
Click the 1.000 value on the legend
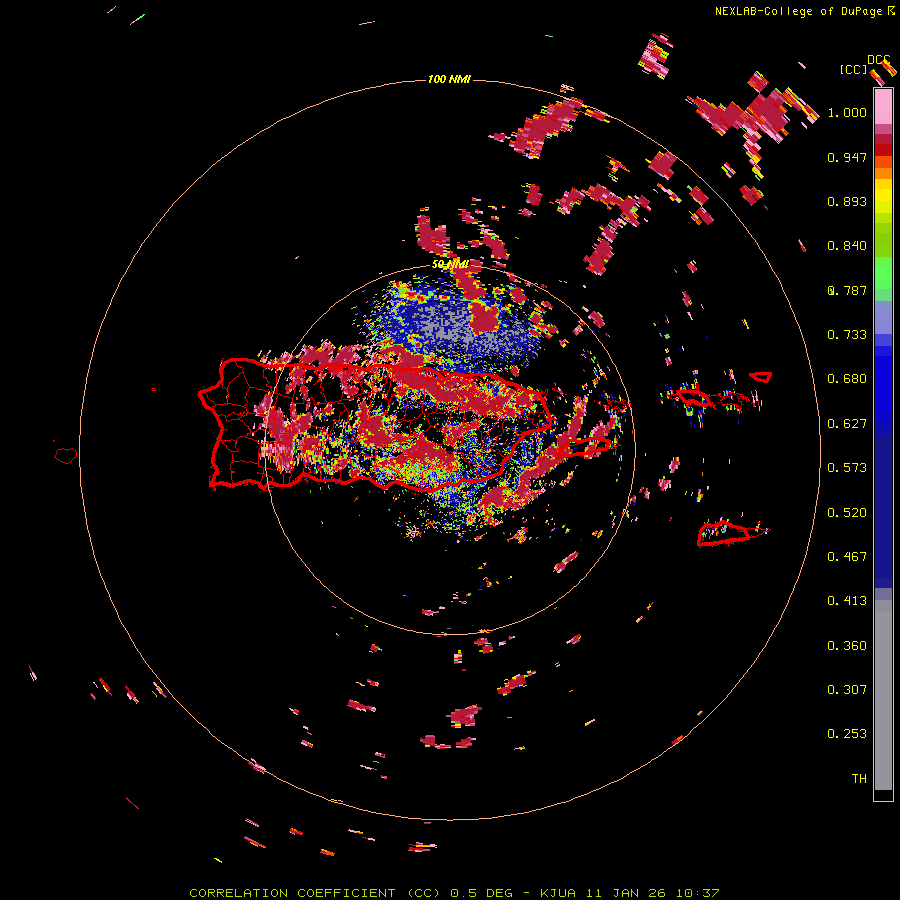click(847, 112)
